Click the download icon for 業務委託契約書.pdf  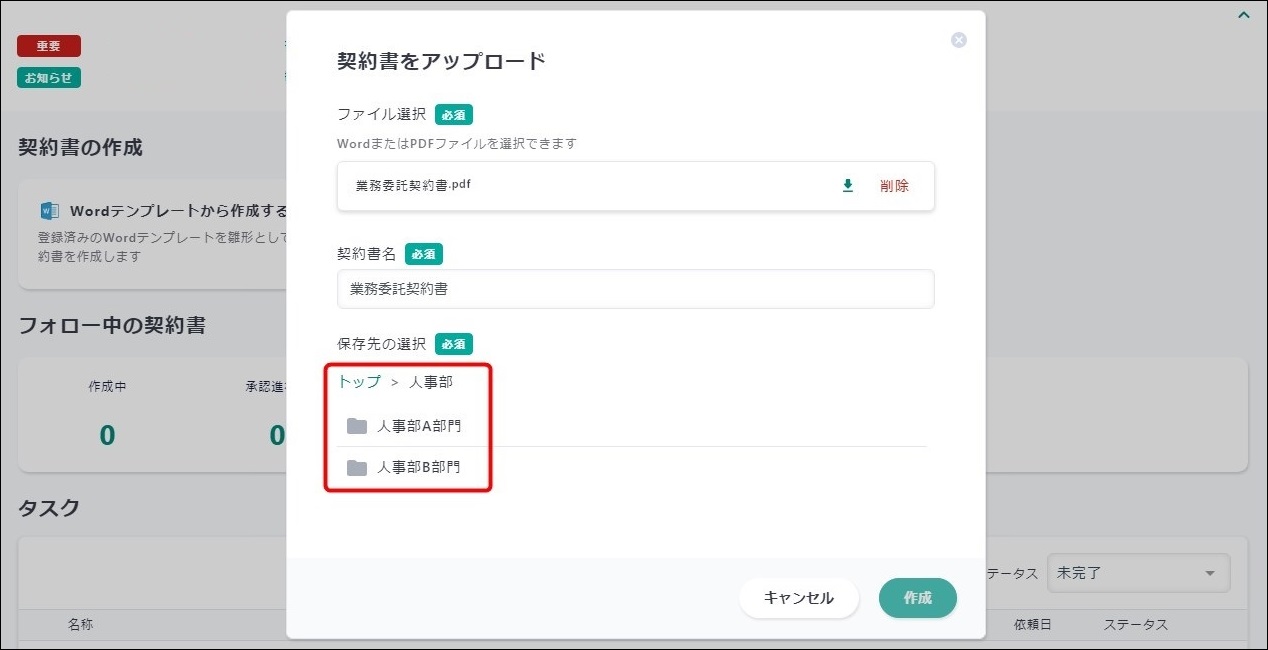[848, 186]
